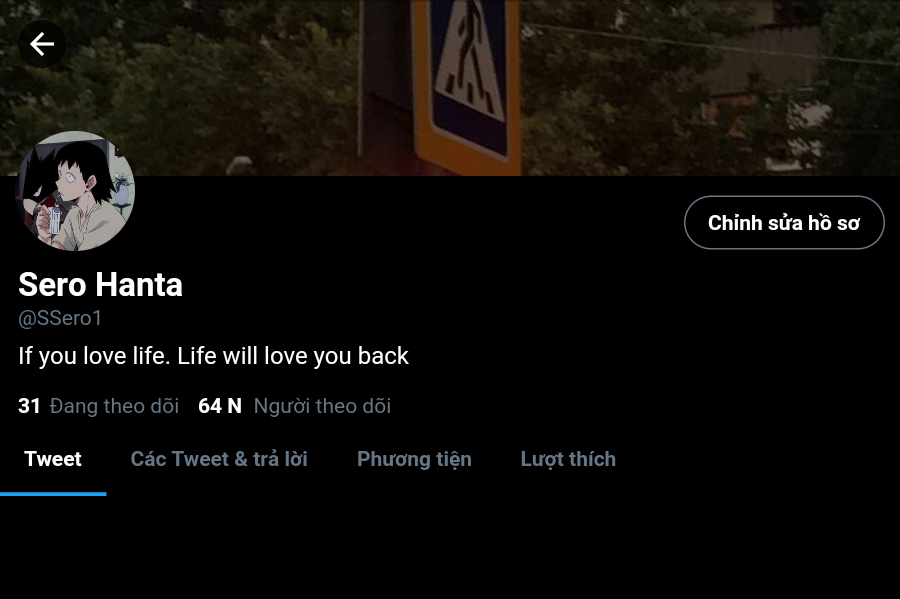View the Lượt thích tab
The height and width of the screenshot is (599, 900).
tap(568, 459)
